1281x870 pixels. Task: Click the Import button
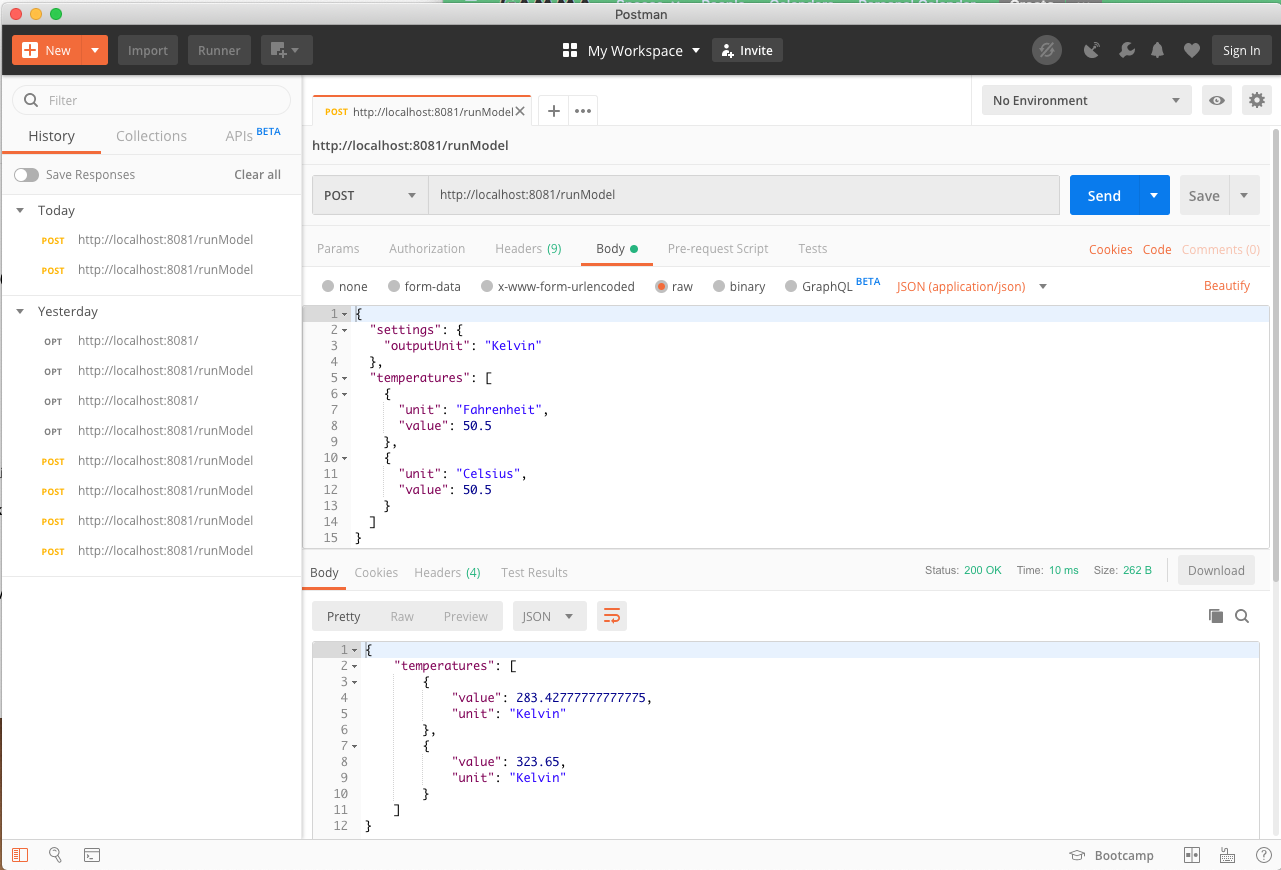tap(148, 50)
